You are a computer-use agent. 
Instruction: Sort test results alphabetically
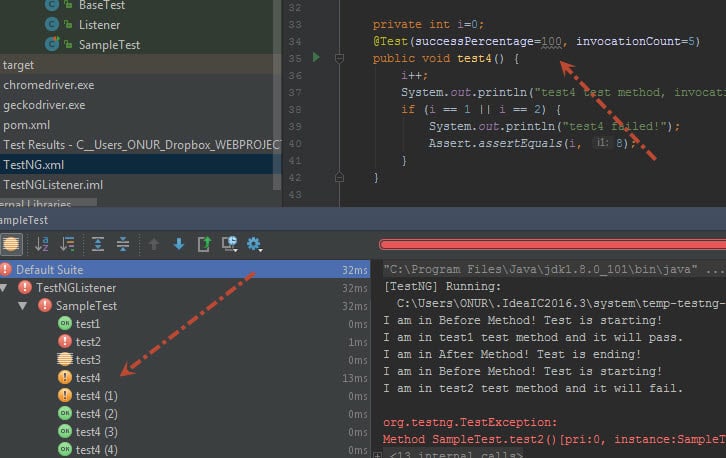tap(42, 244)
